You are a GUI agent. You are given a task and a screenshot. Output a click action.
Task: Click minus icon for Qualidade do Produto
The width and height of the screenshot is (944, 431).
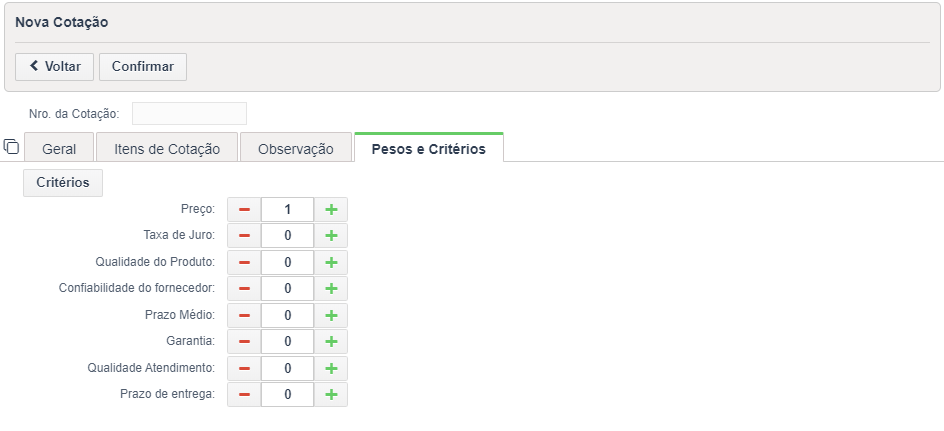[x=244, y=262]
